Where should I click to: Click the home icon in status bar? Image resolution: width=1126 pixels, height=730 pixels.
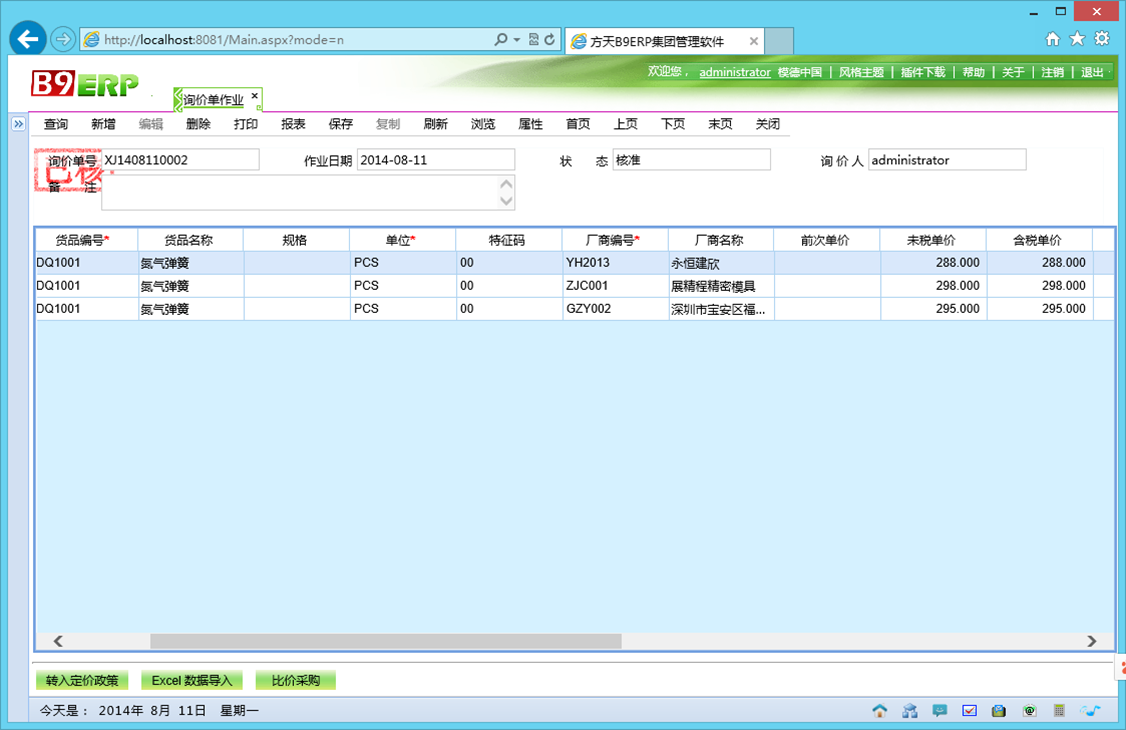(880, 711)
